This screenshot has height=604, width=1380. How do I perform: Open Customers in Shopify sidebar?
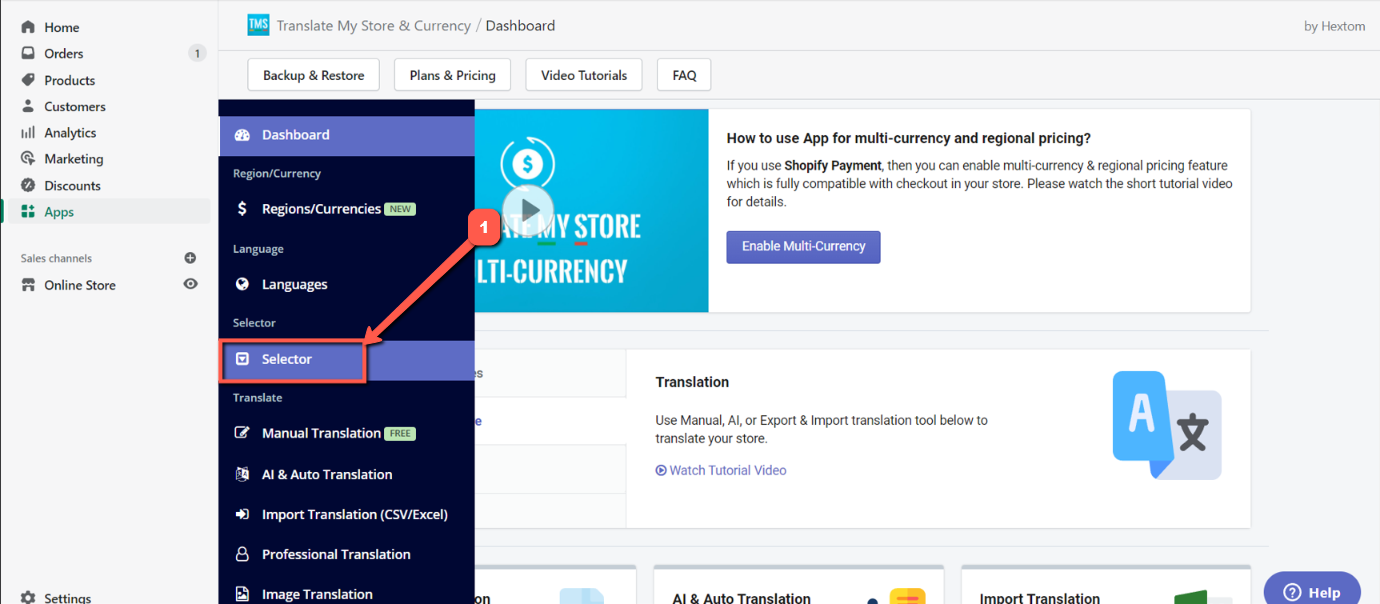pyautogui.click(x=75, y=106)
